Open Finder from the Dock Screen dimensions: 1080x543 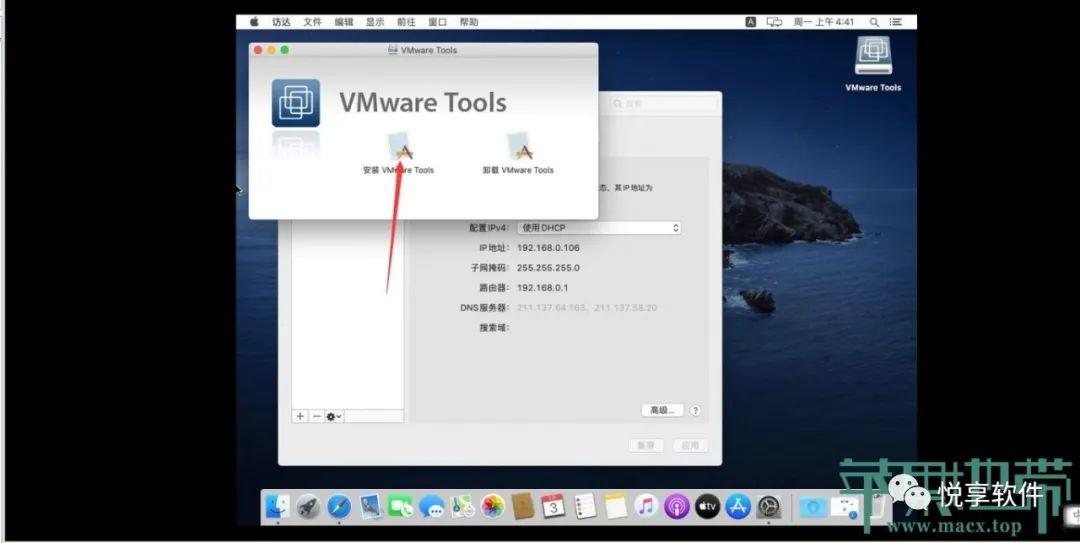click(x=278, y=507)
